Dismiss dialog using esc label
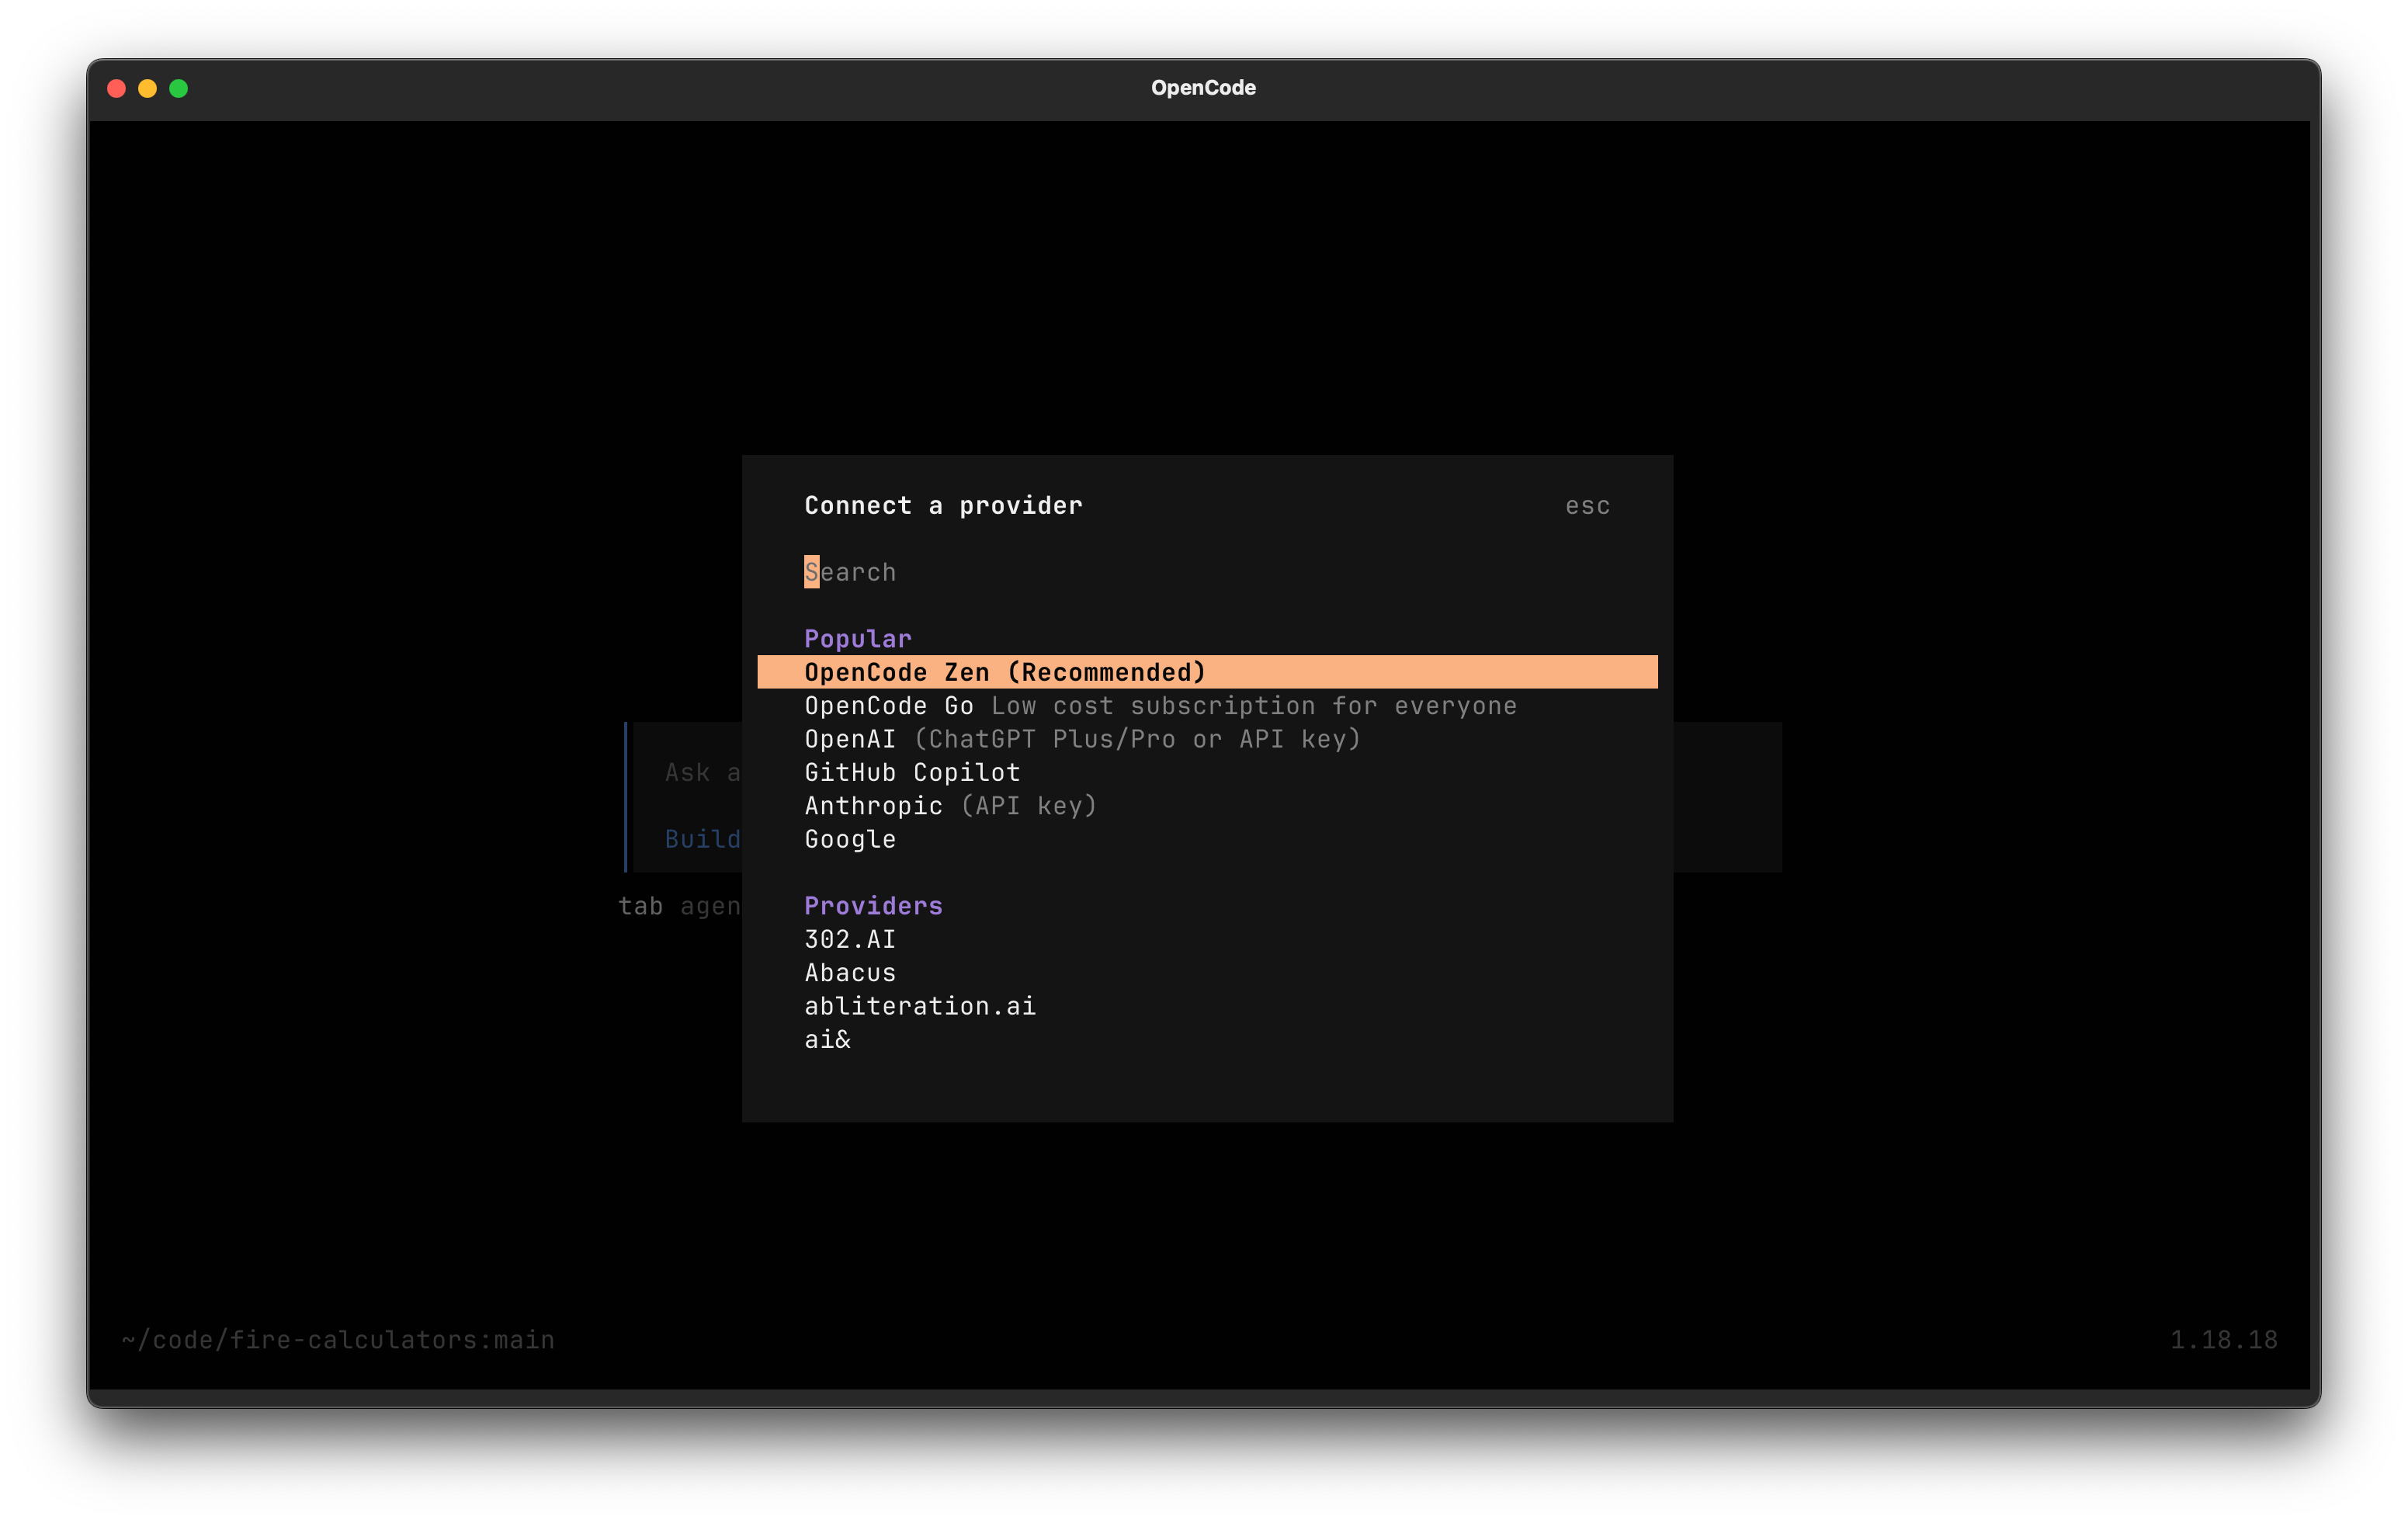Screen dimensions: 2408x1523 coord(1587,506)
